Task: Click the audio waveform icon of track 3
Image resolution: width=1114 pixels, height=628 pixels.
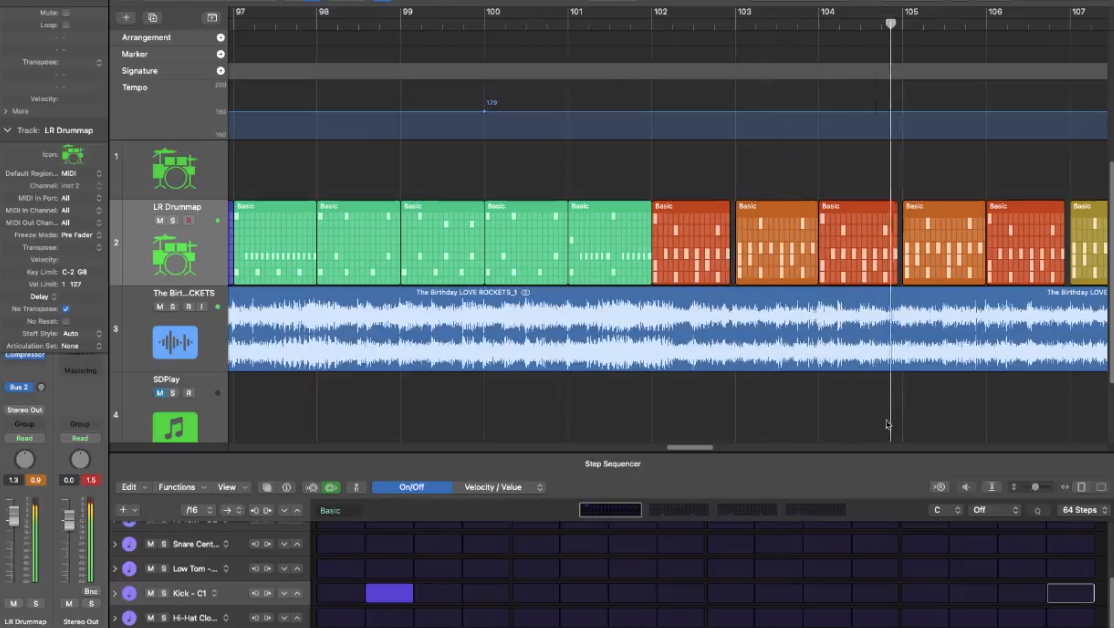Action: coord(175,342)
